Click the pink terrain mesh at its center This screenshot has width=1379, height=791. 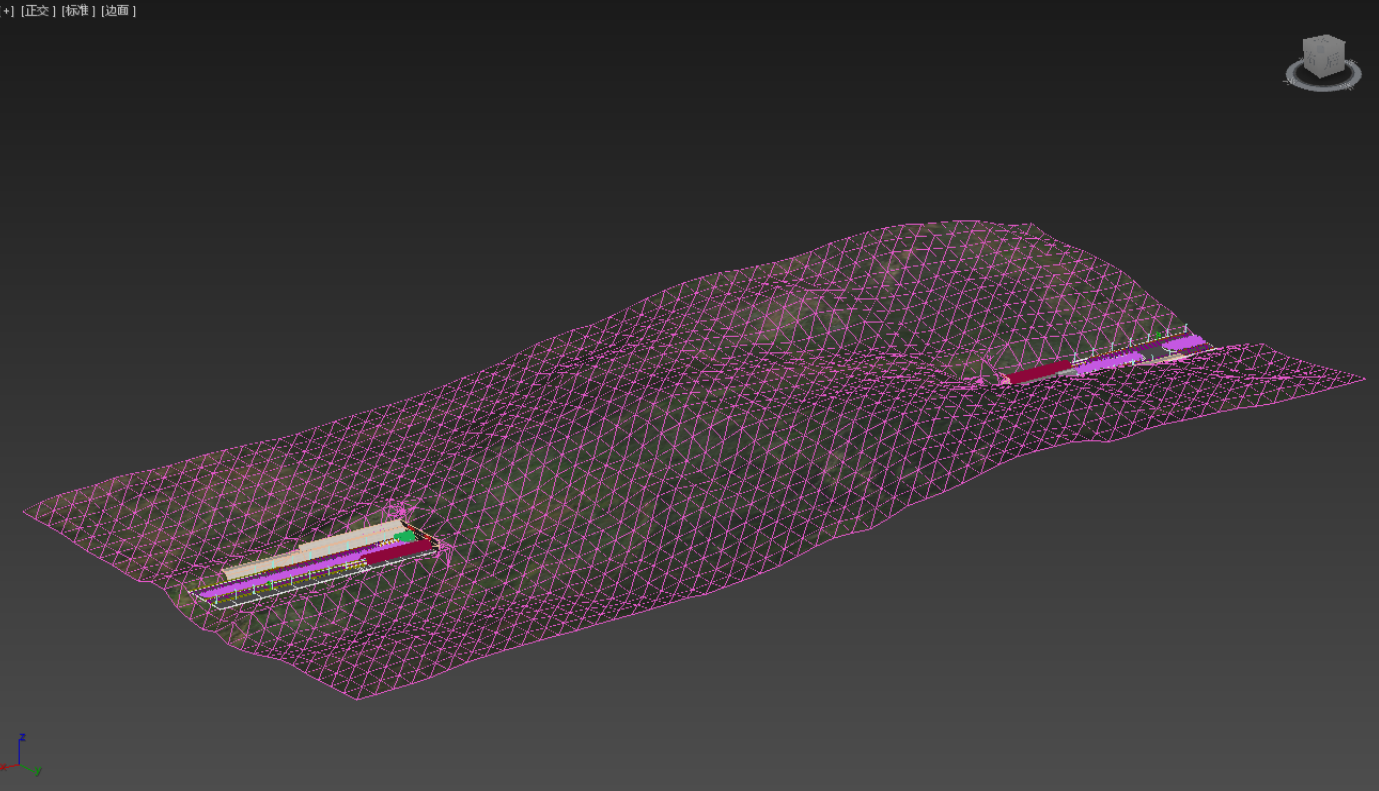tap(690, 450)
